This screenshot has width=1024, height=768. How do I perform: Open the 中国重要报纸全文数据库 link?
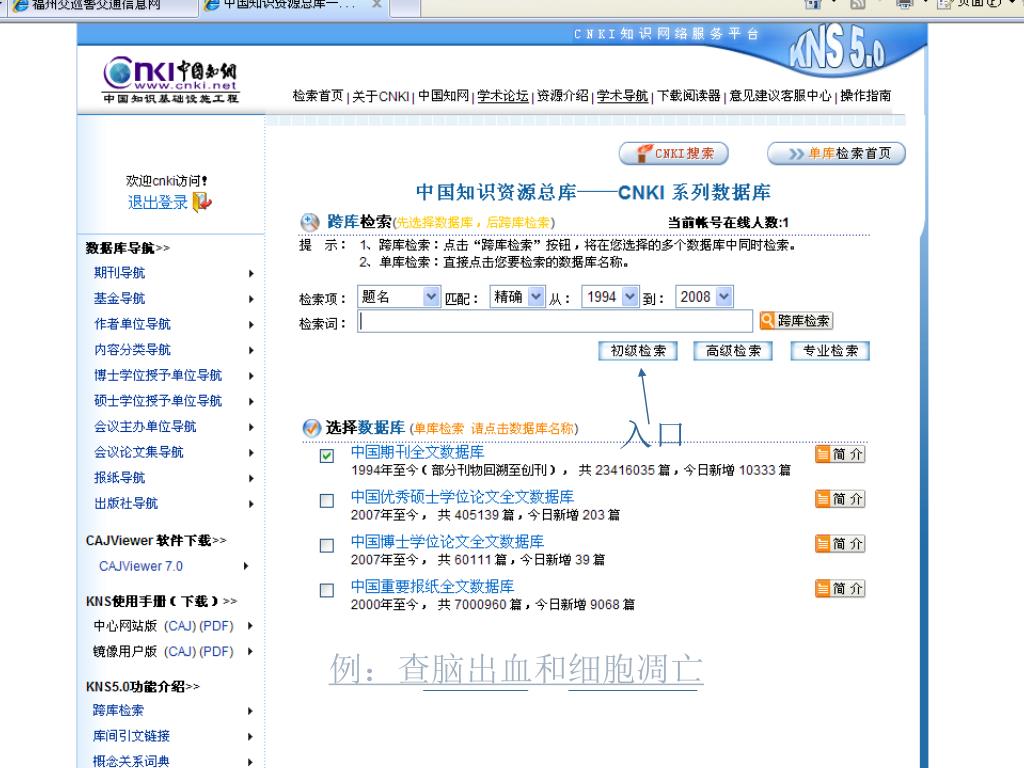432,586
